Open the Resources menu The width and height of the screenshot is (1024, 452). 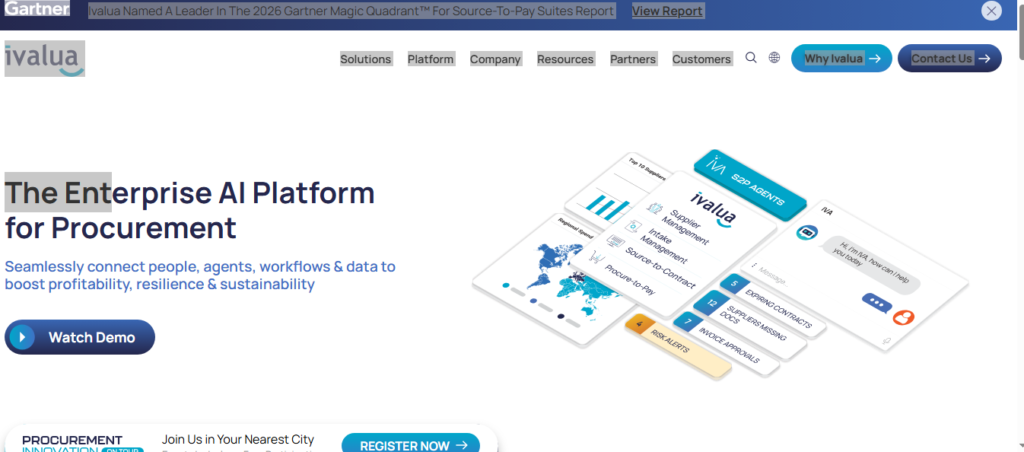click(565, 59)
